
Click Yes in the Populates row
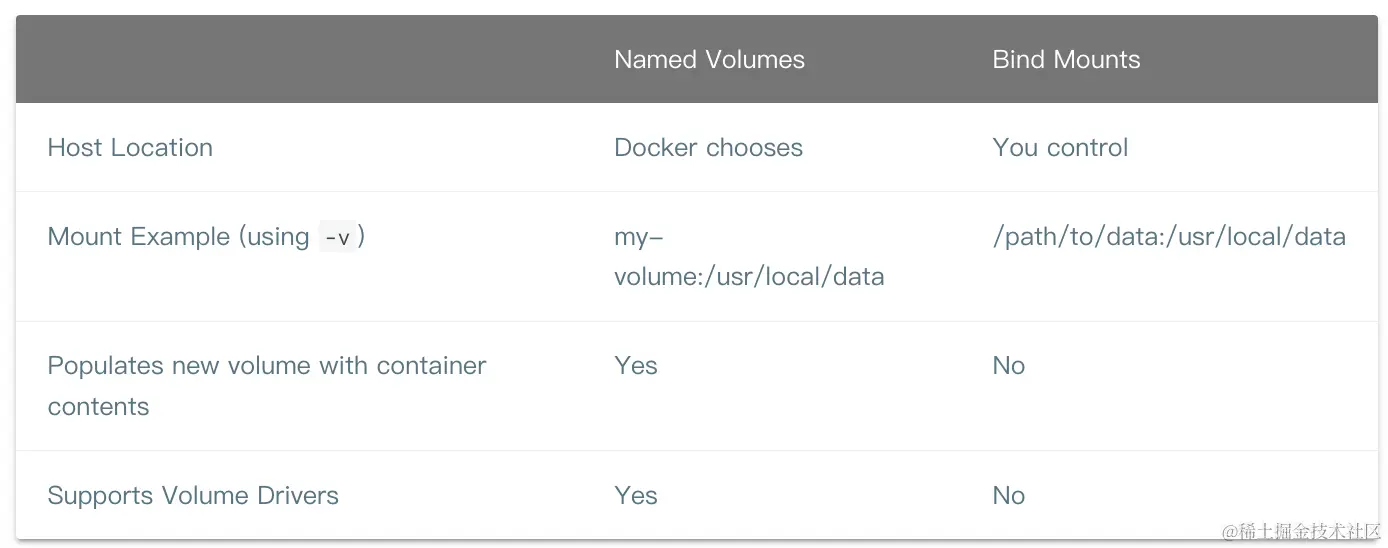[x=636, y=366]
